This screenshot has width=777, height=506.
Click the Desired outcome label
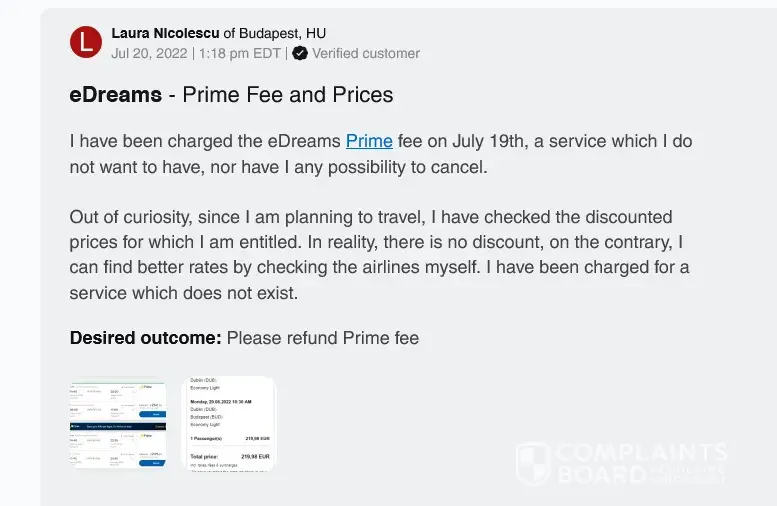click(145, 338)
